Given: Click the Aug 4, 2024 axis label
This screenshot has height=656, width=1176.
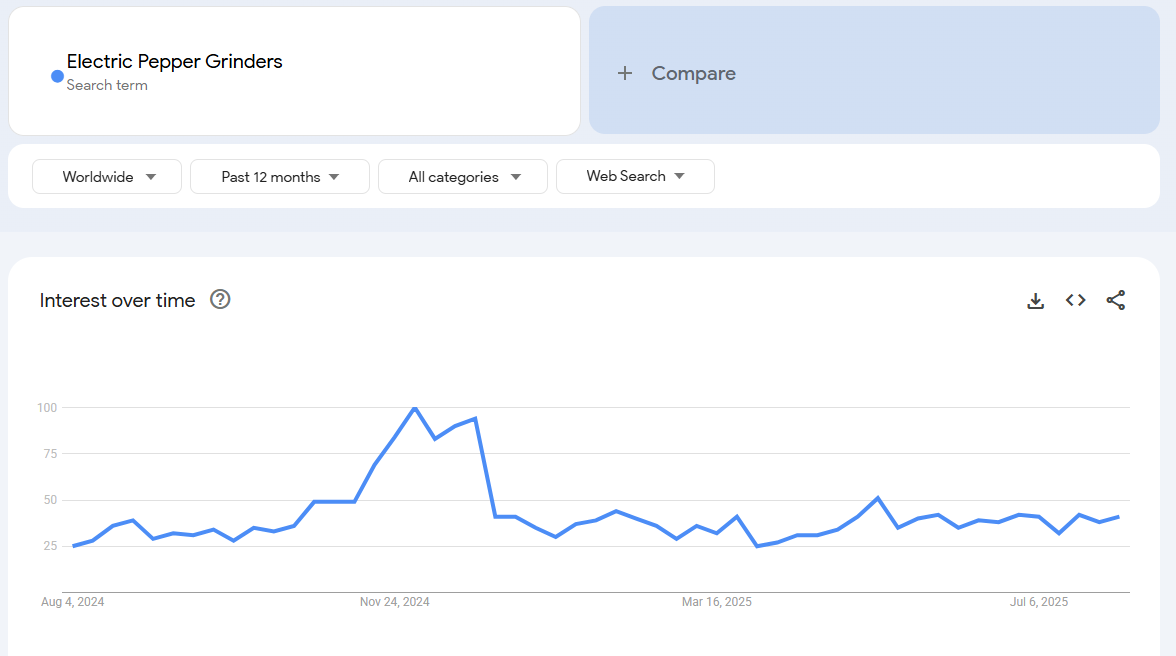Looking at the screenshot, I should [x=72, y=602].
